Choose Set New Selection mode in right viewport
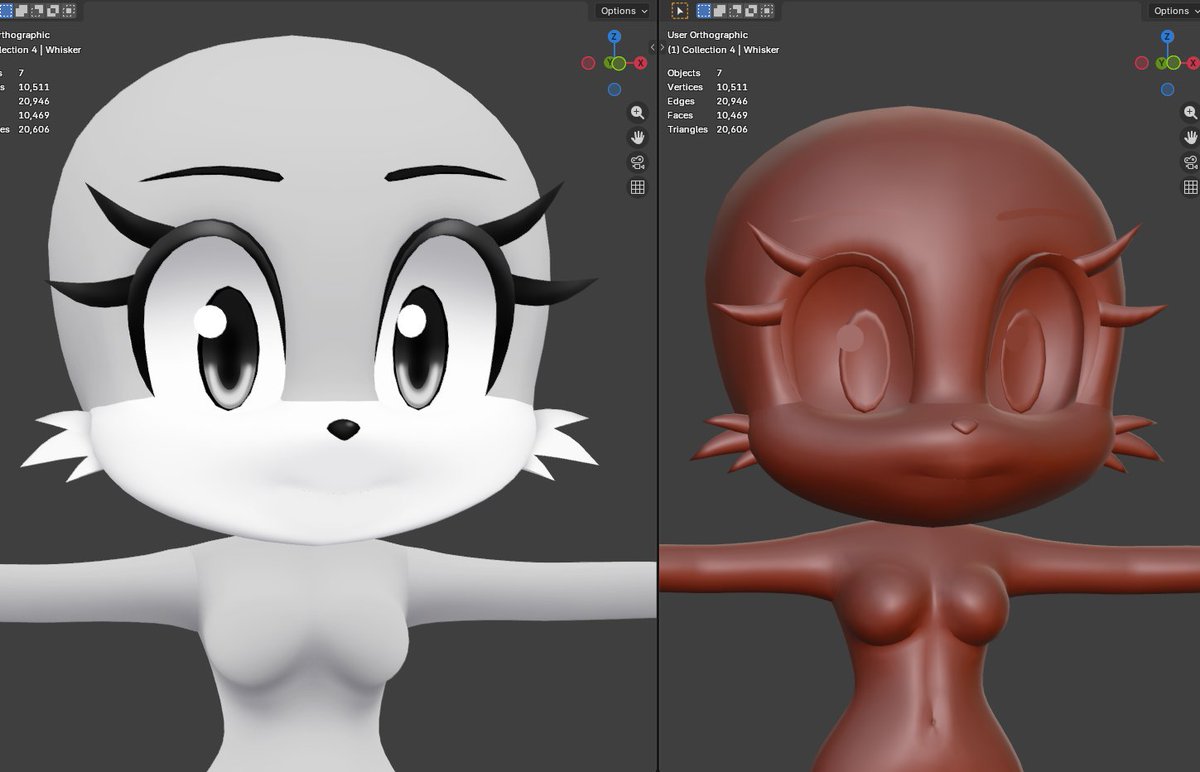This screenshot has width=1200, height=772. click(704, 11)
